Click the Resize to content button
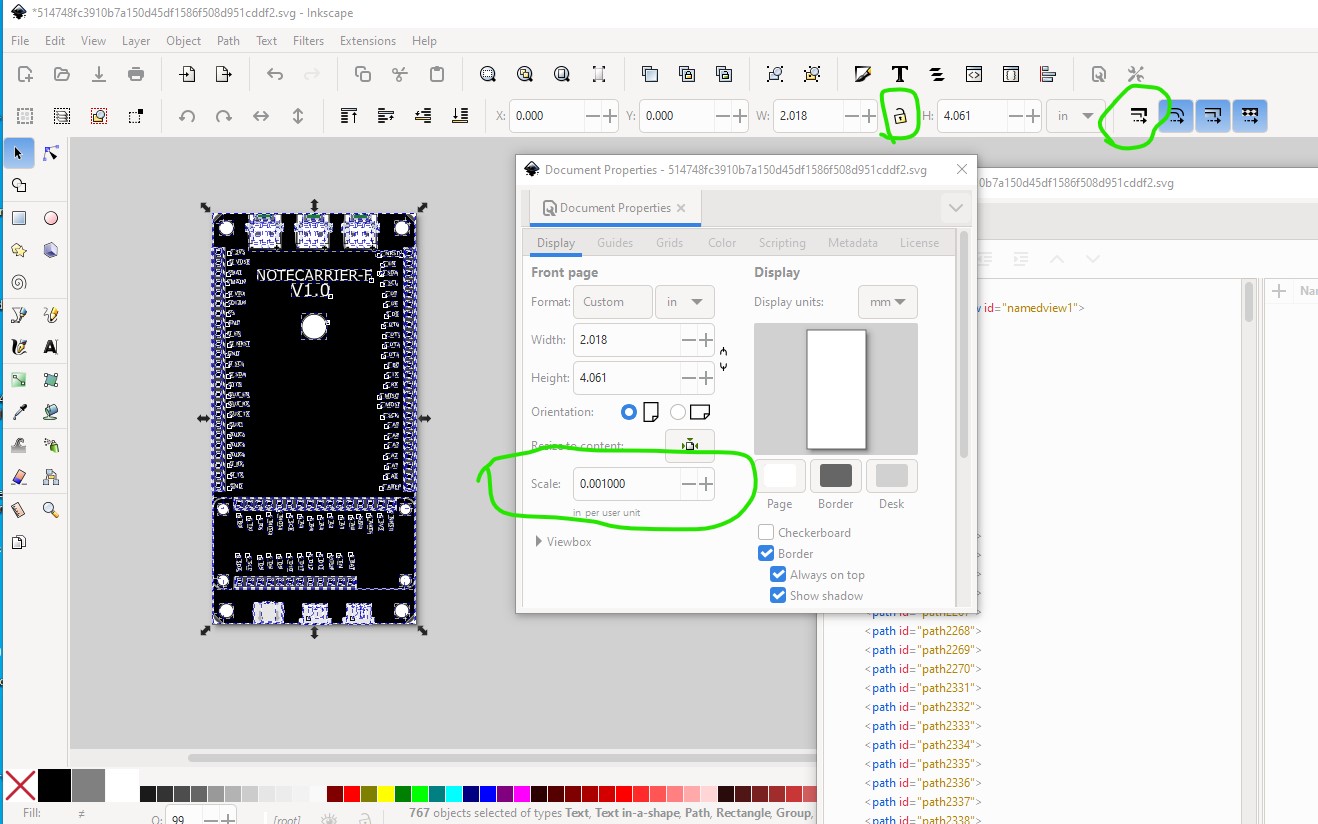The image size is (1318, 824). (690, 445)
